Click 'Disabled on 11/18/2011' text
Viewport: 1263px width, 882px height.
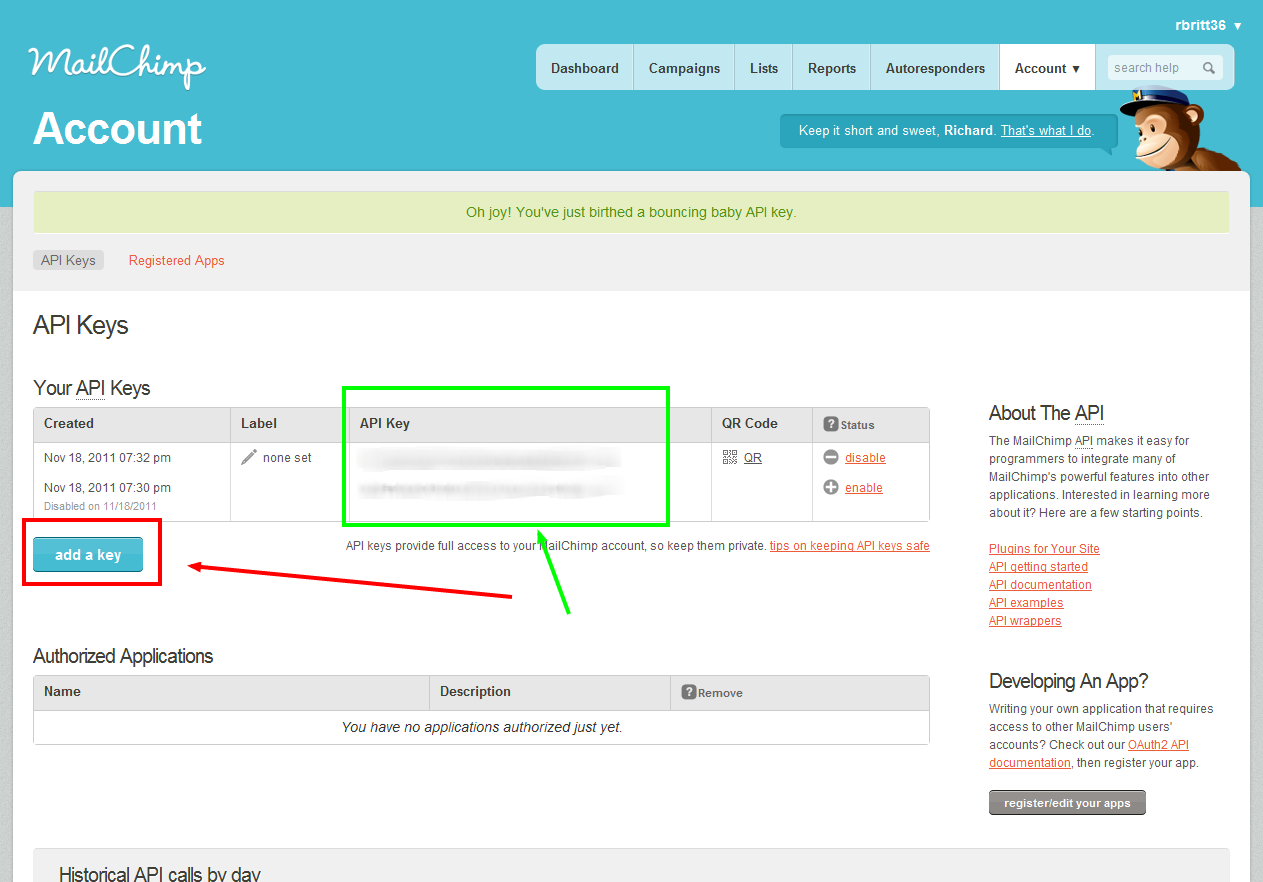pyautogui.click(x=100, y=506)
